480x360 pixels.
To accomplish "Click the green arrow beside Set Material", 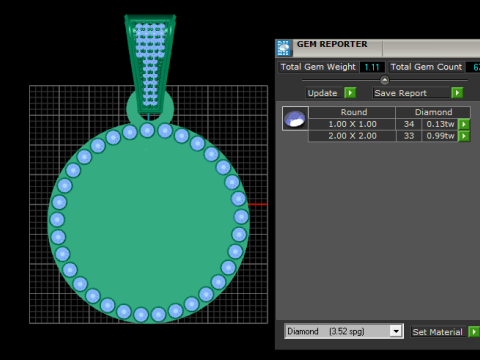I will point(473,332).
